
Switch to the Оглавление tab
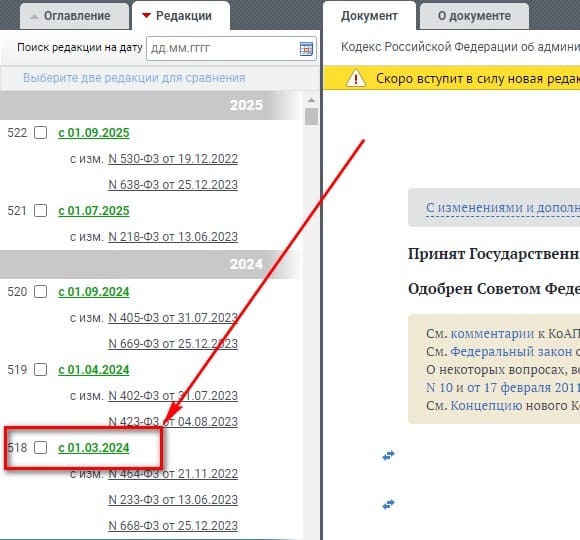coord(74,16)
